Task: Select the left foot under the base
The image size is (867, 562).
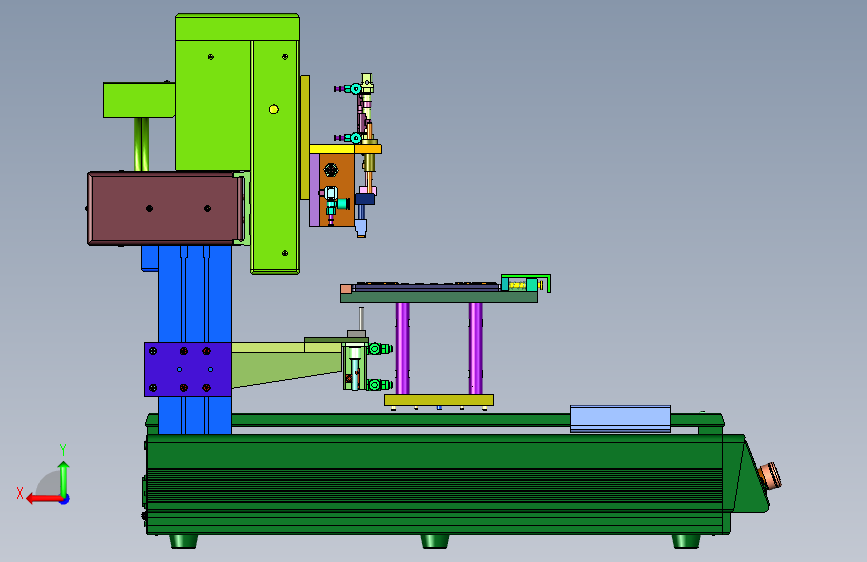Action: [x=184, y=541]
